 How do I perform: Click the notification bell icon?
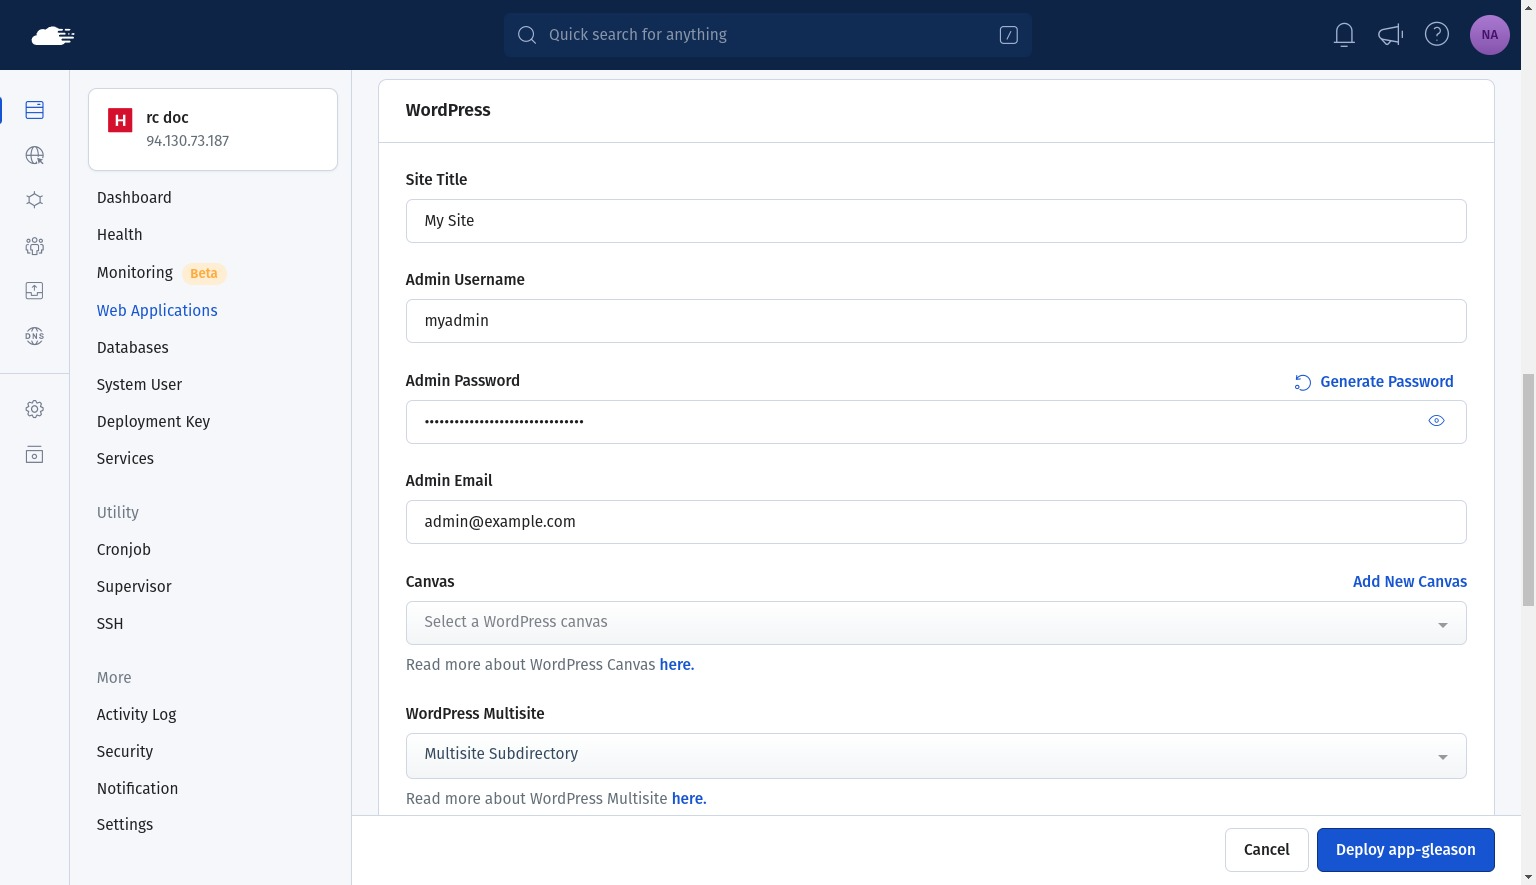[1344, 34]
